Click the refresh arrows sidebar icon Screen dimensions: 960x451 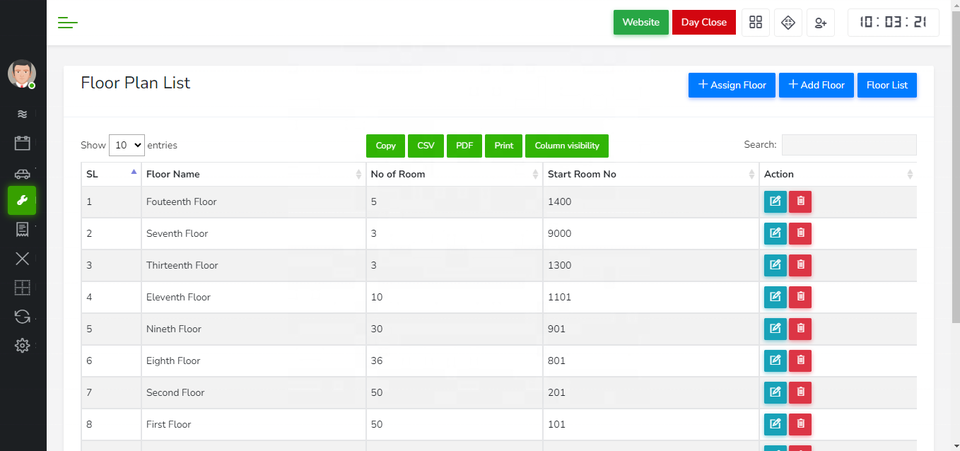22,317
